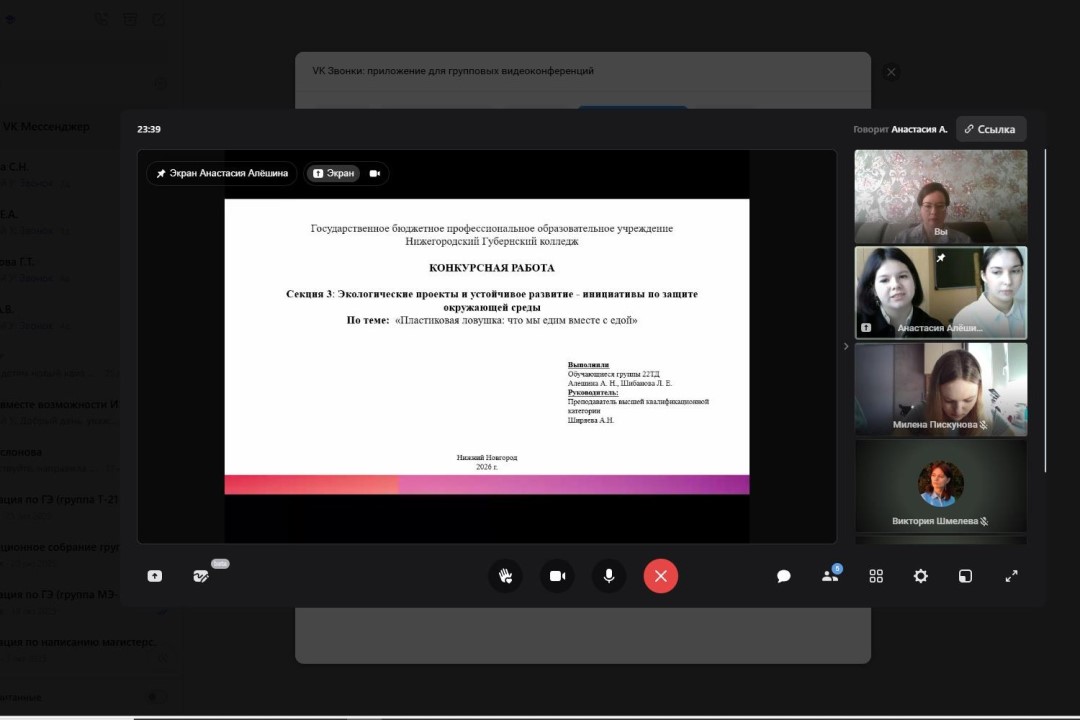Toggle the camera on or off
Image resolution: width=1080 pixels, height=720 pixels.
tap(557, 576)
